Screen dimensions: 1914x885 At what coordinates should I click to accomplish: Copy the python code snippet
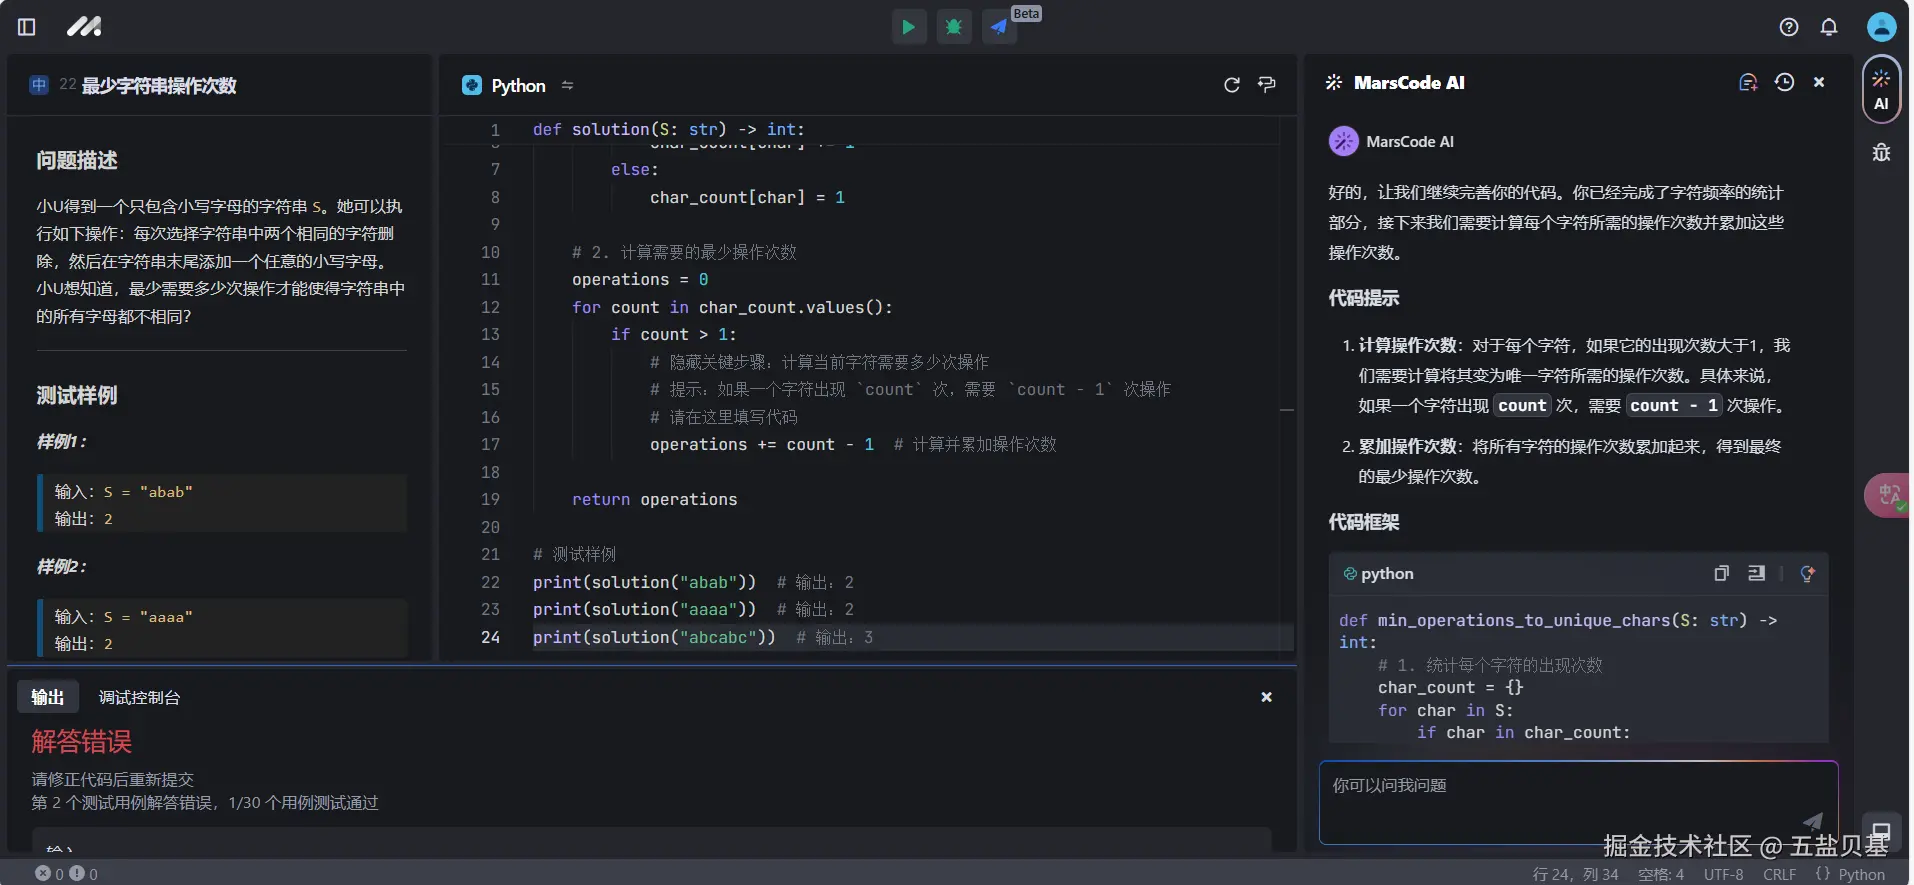tap(1721, 573)
